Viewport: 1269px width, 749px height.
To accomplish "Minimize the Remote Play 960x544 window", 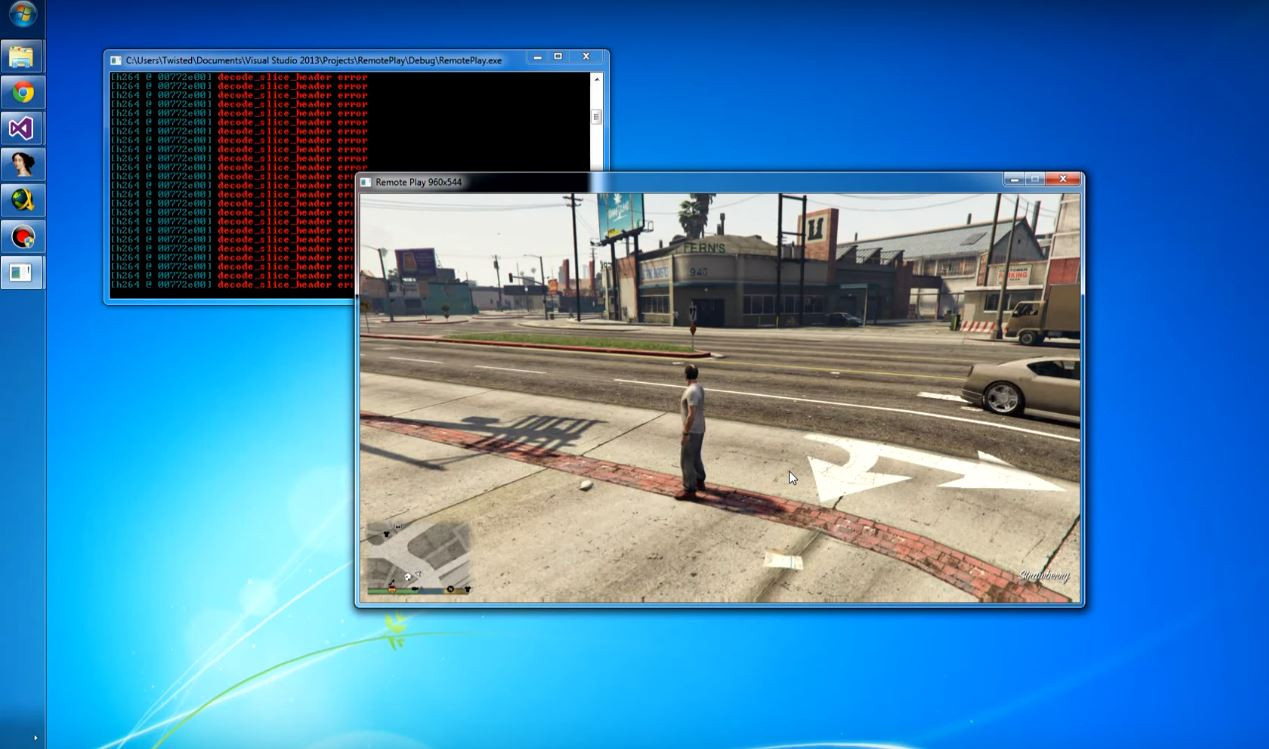I will click(x=1015, y=179).
